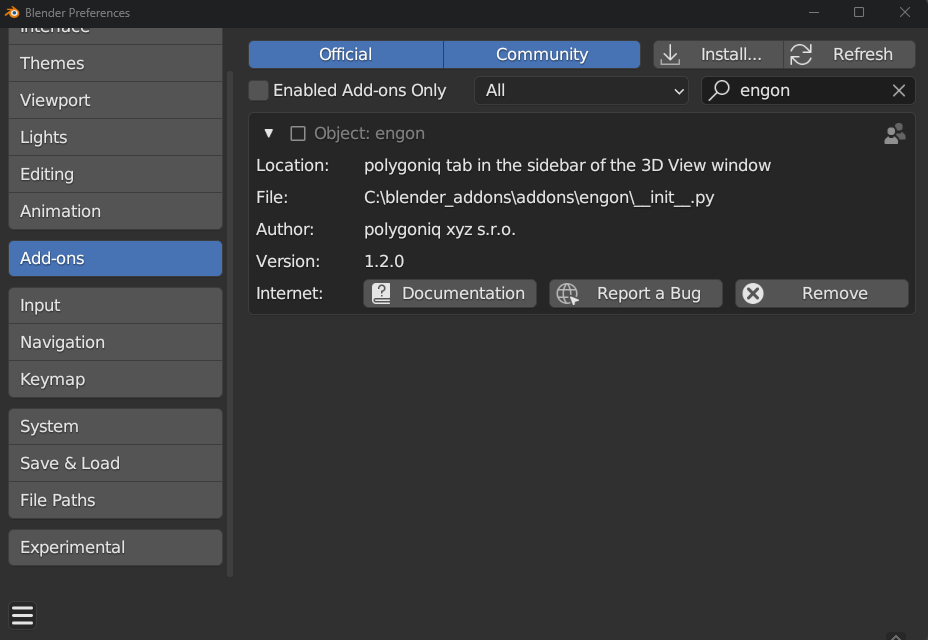Toggle Enabled Add-ons Only checkbox
Image resolution: width=928 pixels, height=640 pixels.
(259, 91)
